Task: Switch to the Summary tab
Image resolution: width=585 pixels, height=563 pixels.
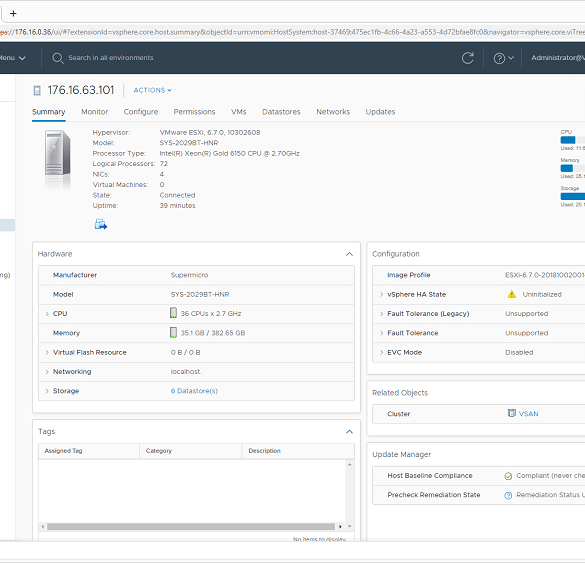Action: (x=49, y=112)
